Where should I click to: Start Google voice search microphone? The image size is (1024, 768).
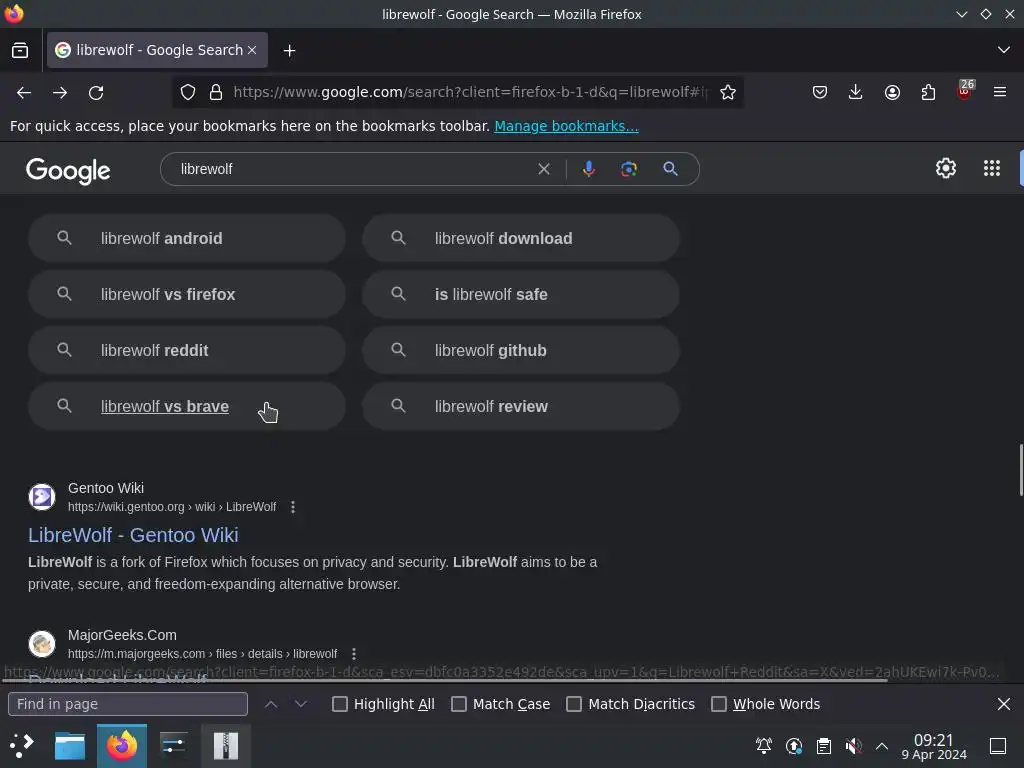(588, 169)
